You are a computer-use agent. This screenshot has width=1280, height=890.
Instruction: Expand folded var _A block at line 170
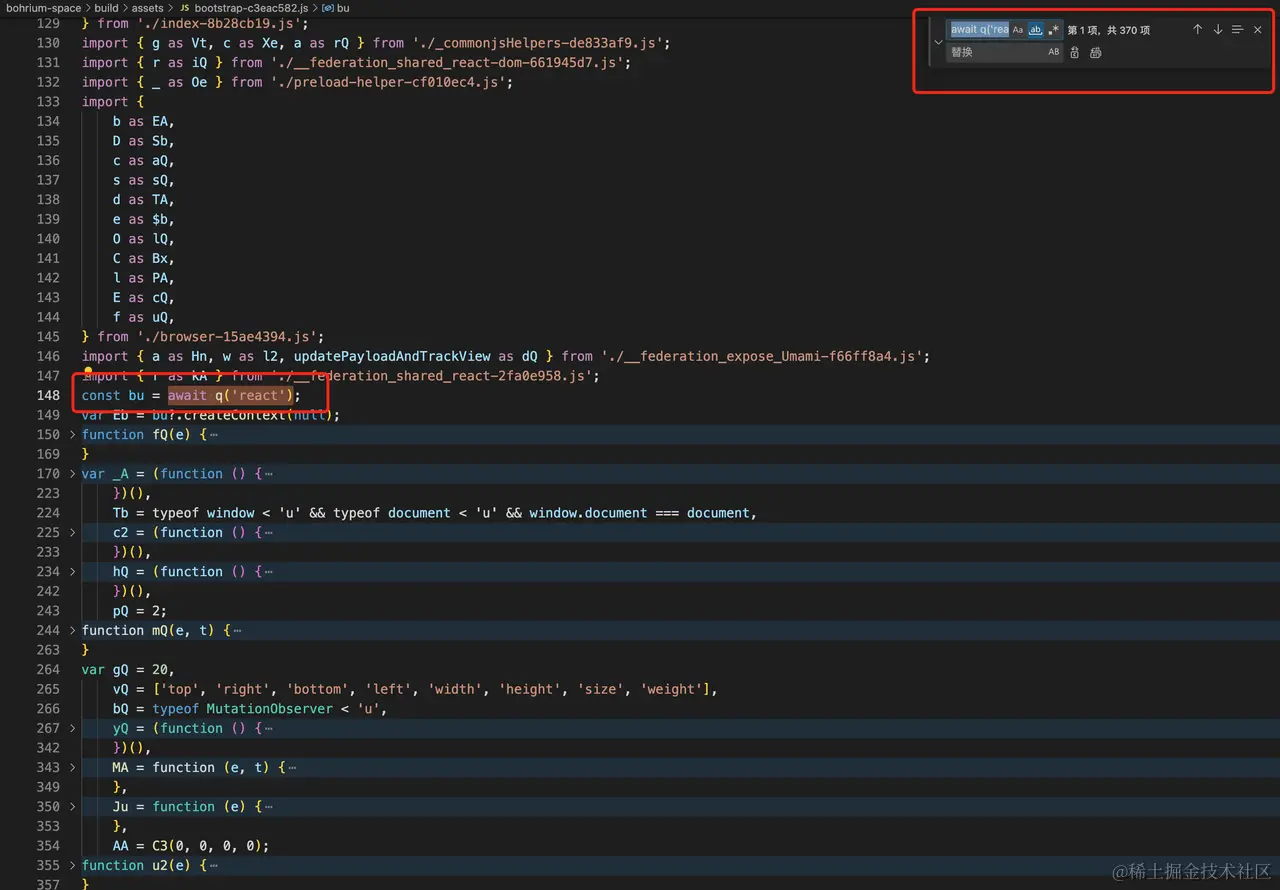[73, 473]
